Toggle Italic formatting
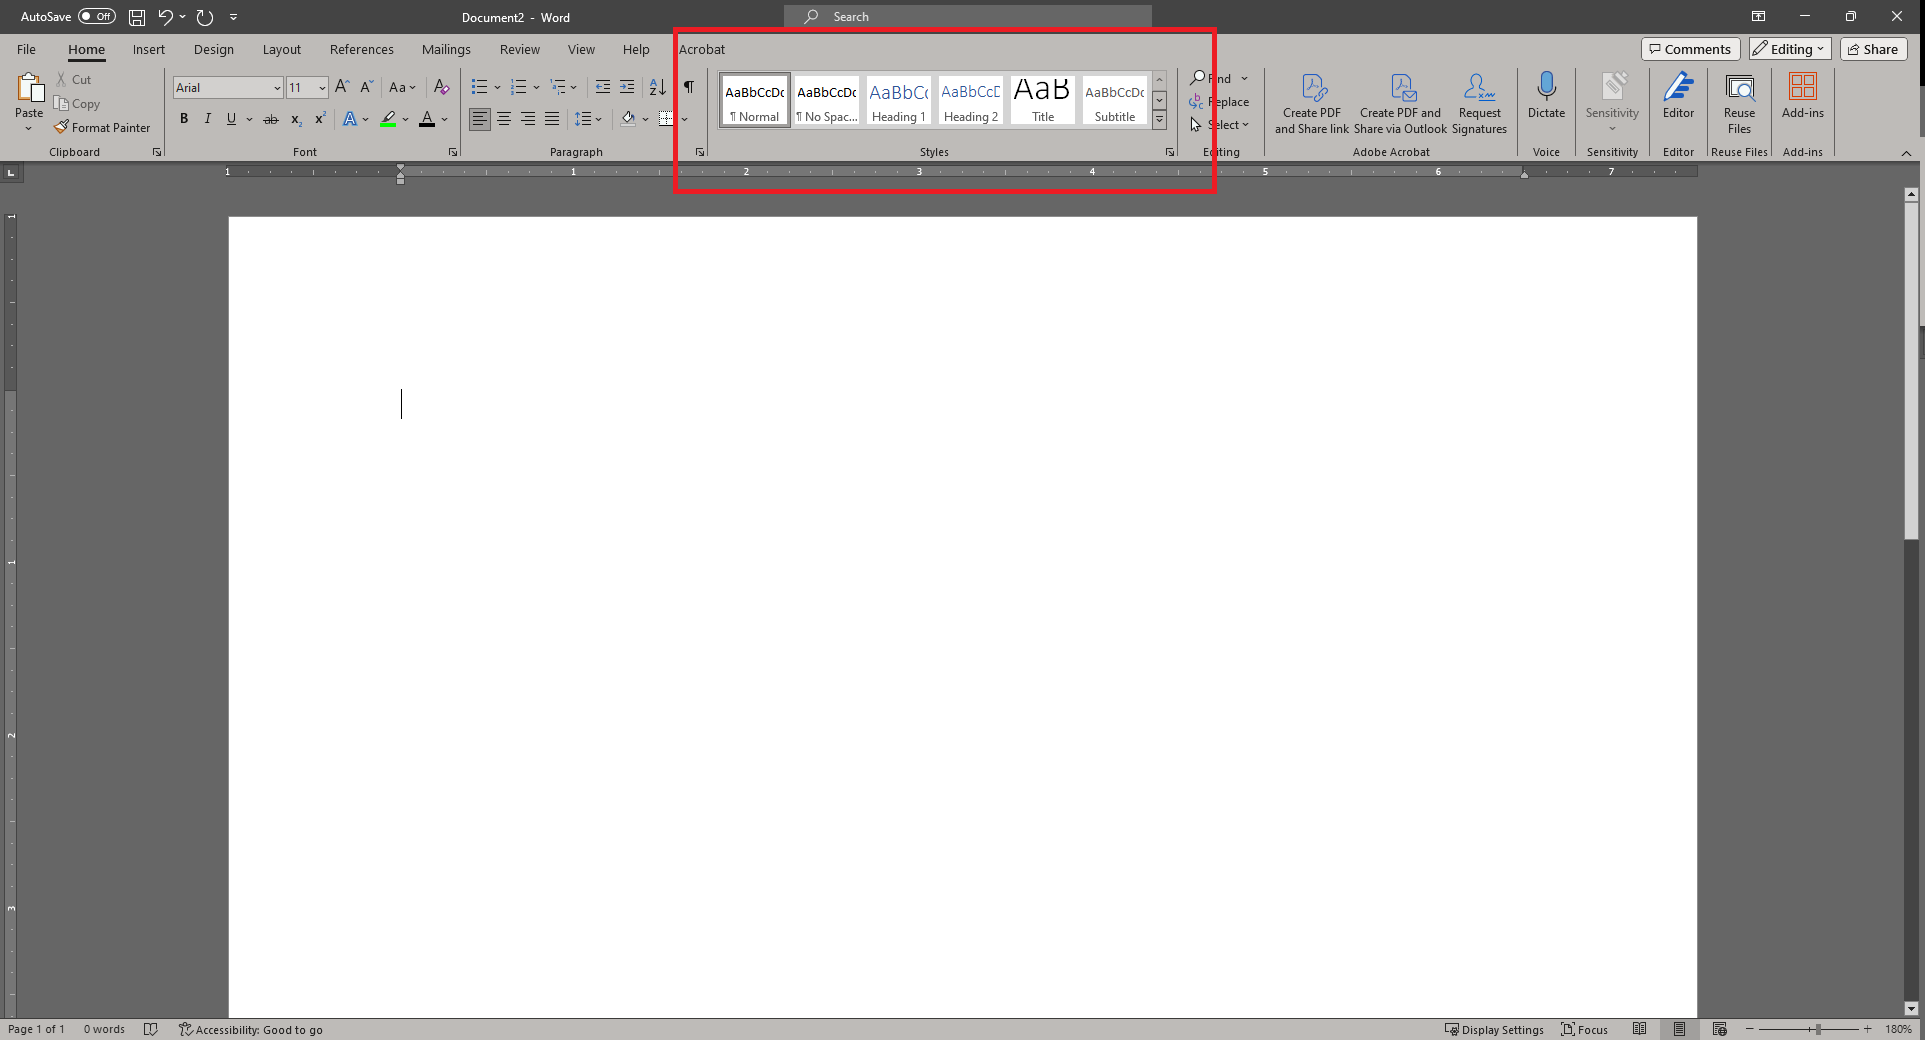The image size is (1925, 1040). coord(208,119)
